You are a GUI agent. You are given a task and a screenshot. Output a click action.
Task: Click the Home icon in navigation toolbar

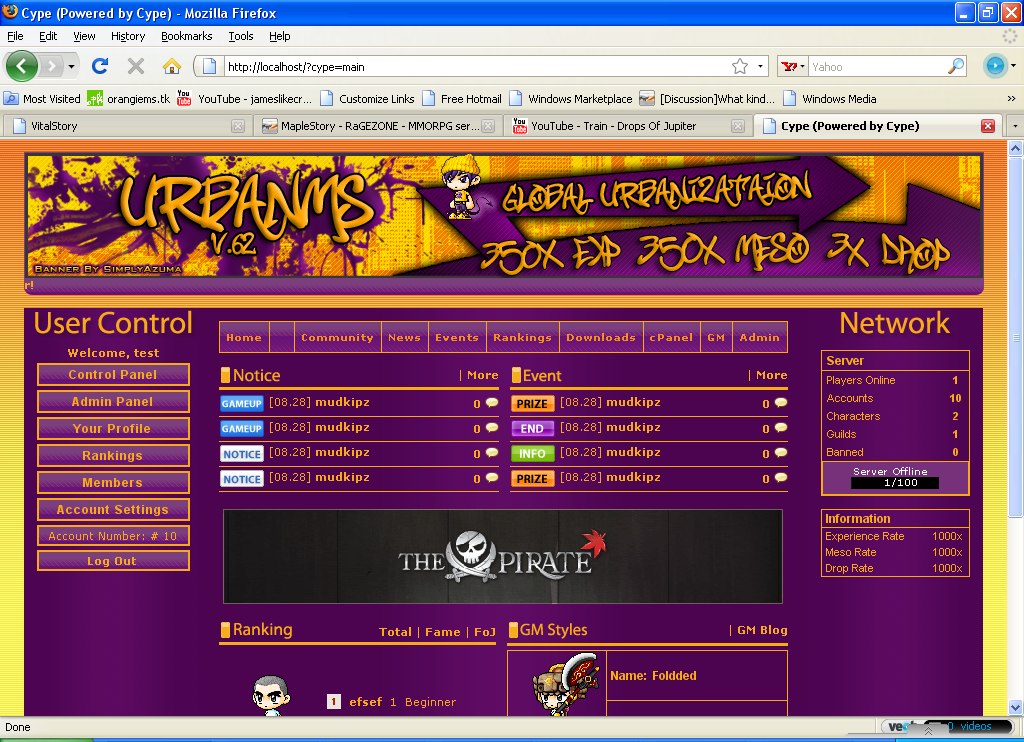coord(172,66)
